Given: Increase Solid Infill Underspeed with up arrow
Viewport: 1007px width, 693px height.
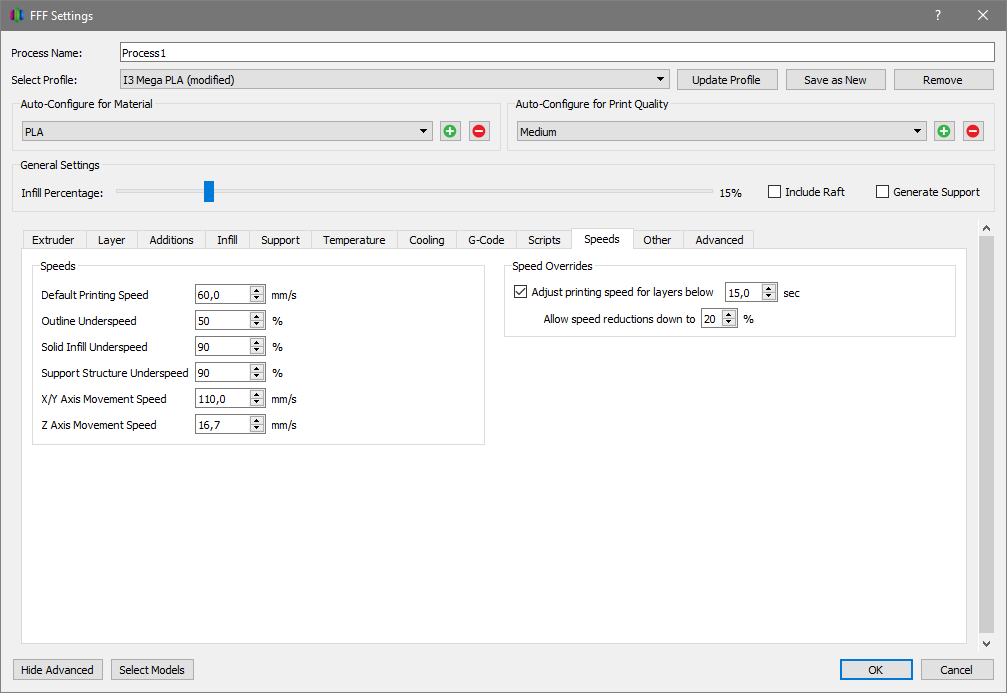Looking at the screenshot, I should 257,342.
